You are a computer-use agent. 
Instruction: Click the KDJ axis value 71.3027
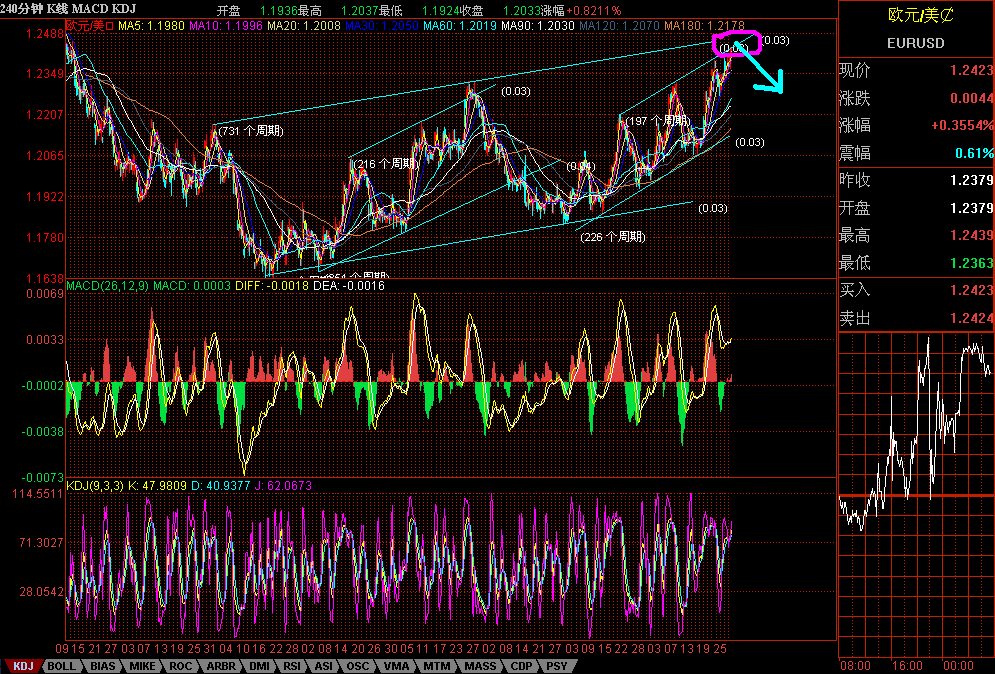[x=41, y=543]
